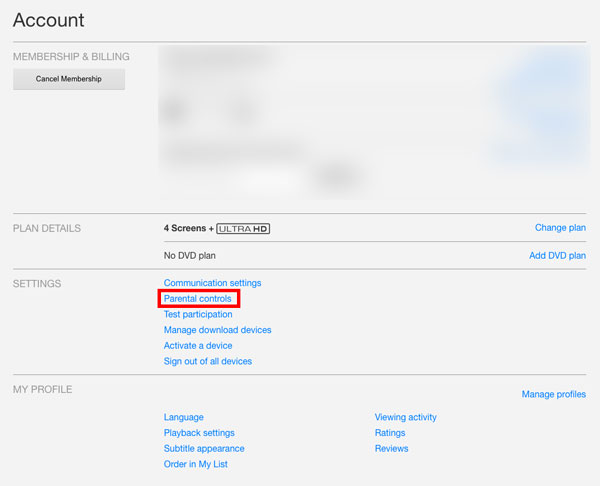Screen dimensions: 600x486
Task: Click the Ultra HD badge
Action: 243,229
